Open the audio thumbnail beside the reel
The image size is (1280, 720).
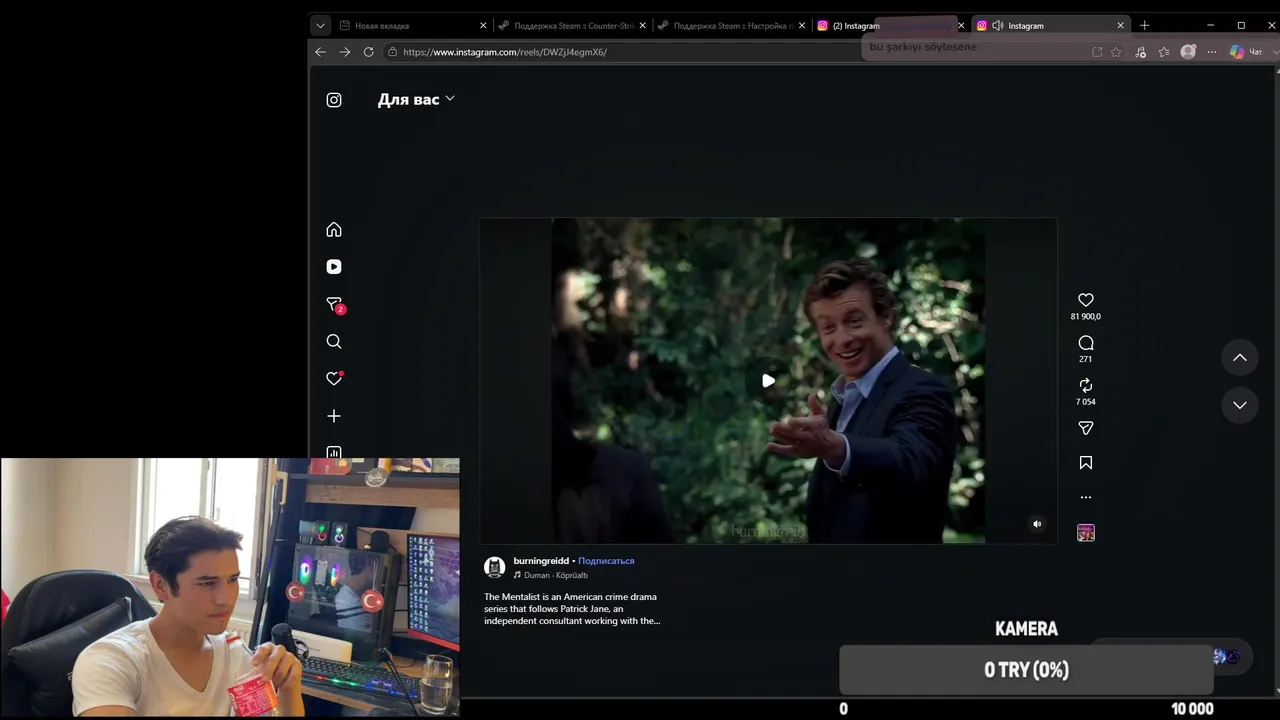tap(1086, 533)
